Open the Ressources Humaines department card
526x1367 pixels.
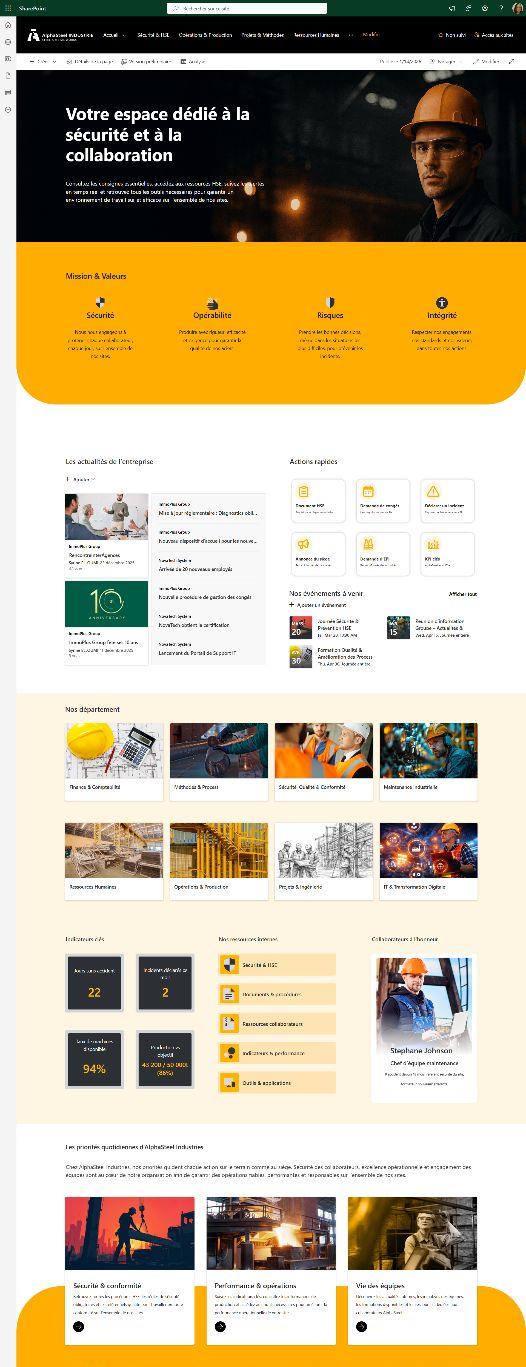114,861
